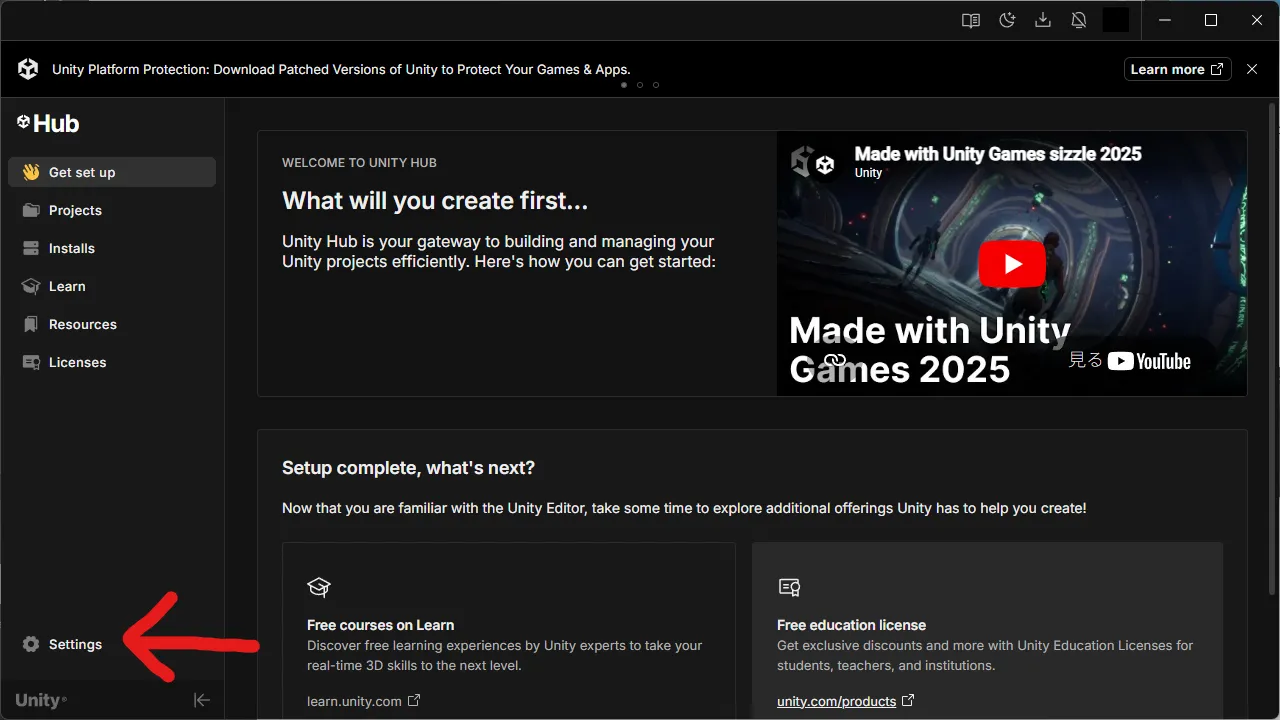
Task: Open the account menu via the avatar
Action: click(1116, 20)
